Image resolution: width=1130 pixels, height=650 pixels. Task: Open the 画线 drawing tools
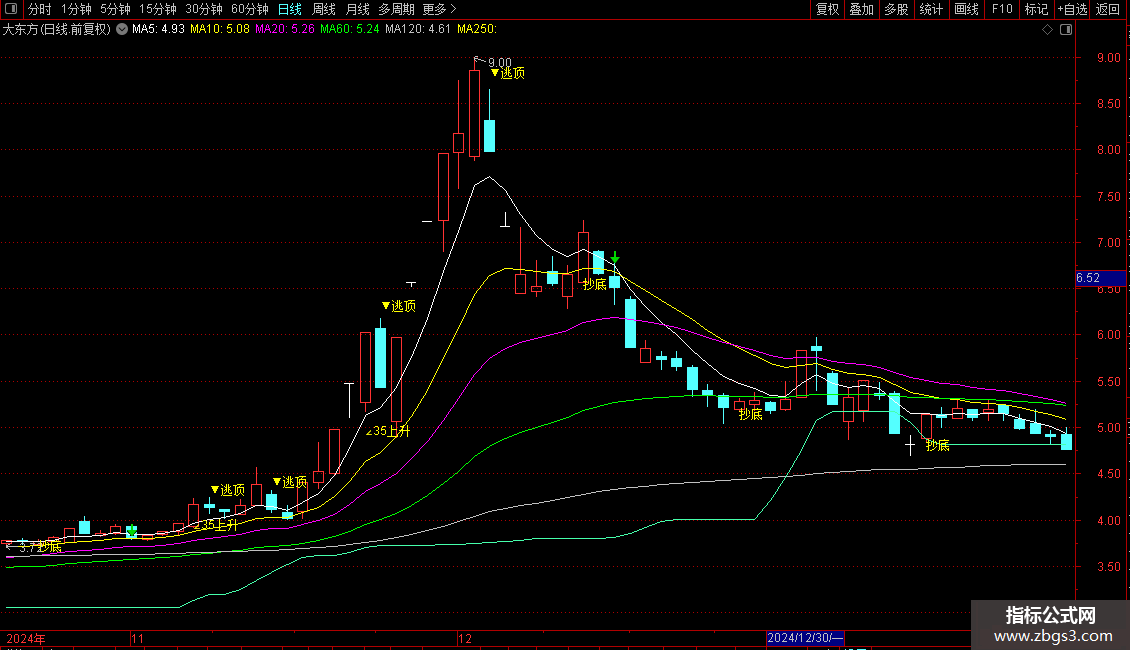[x=966, y=10]
